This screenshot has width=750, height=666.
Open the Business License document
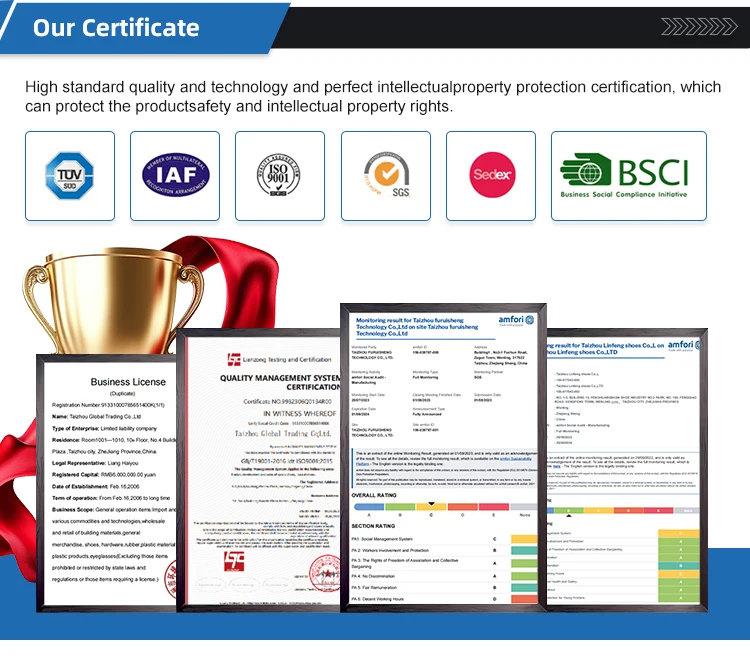pos(107,481)
